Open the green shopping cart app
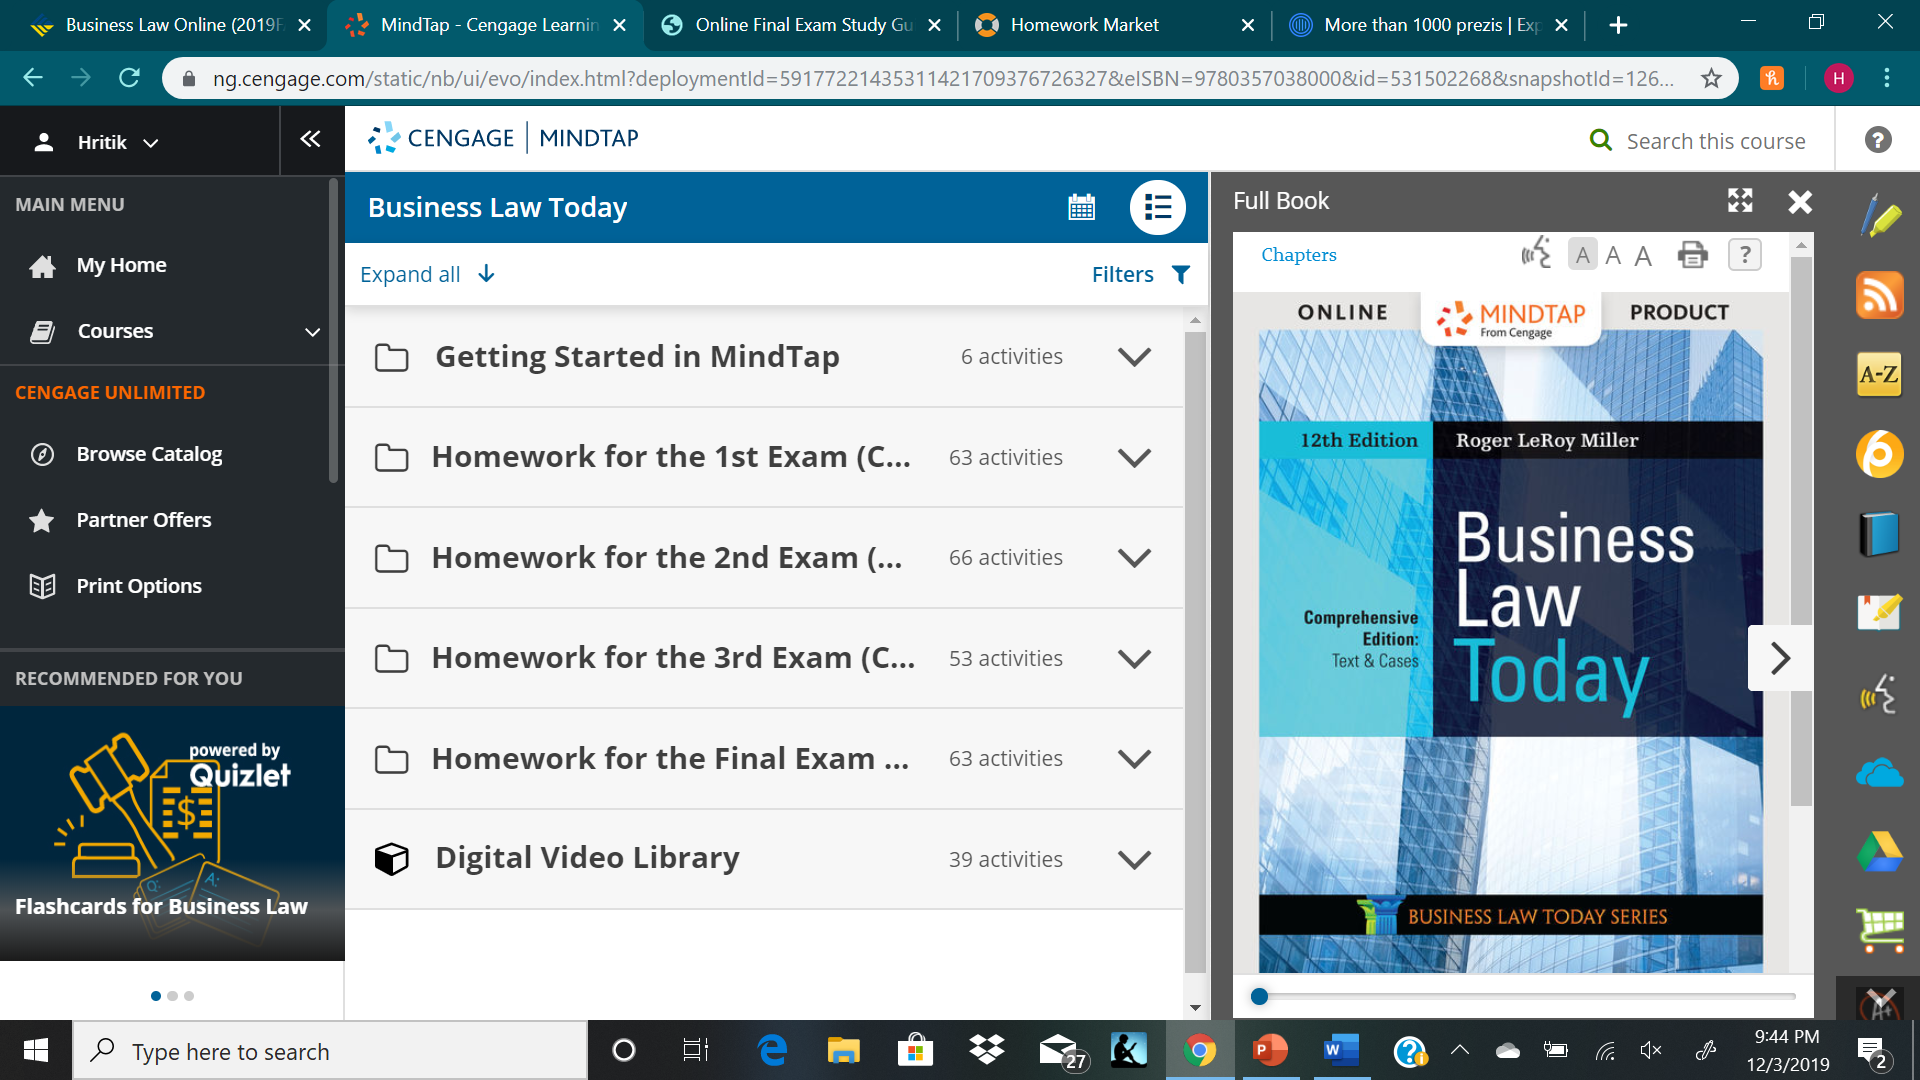 coord(1880,930)
